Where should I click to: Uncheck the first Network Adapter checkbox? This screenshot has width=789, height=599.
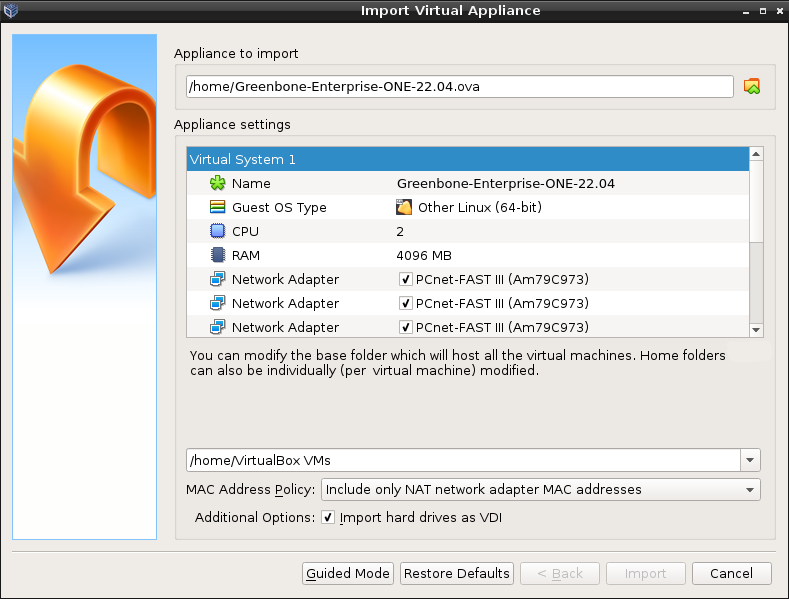(x=406, y=280)
